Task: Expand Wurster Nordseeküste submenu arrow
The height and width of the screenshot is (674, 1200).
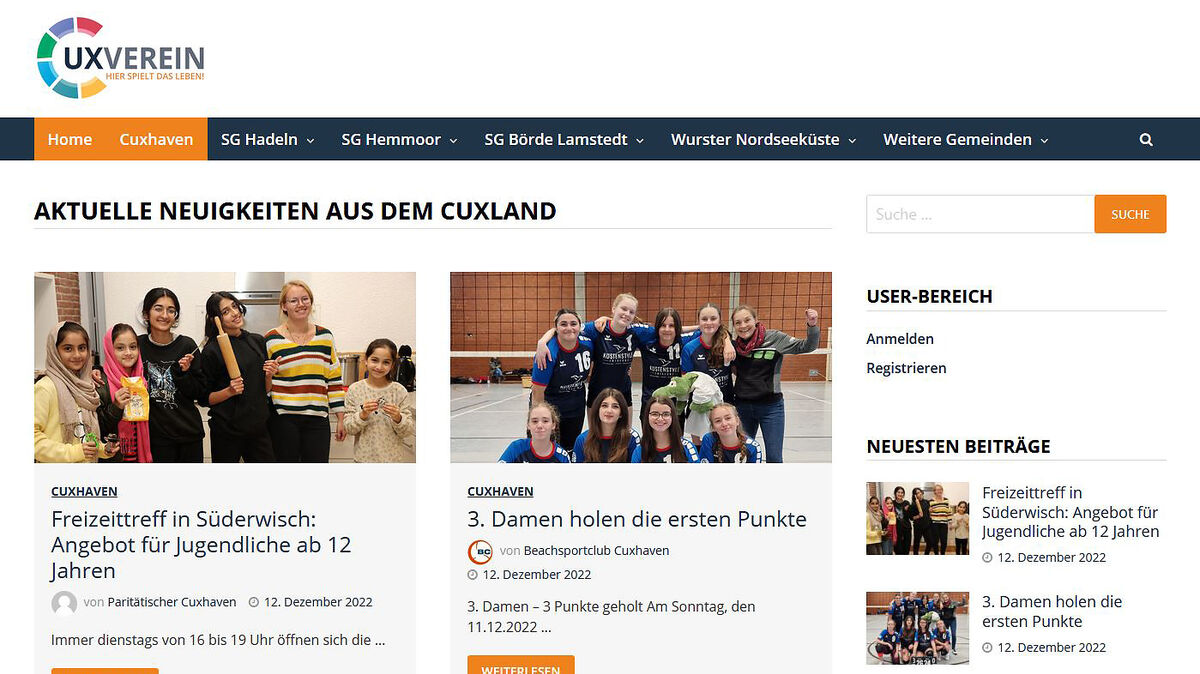Action: [x=852, y=141]
